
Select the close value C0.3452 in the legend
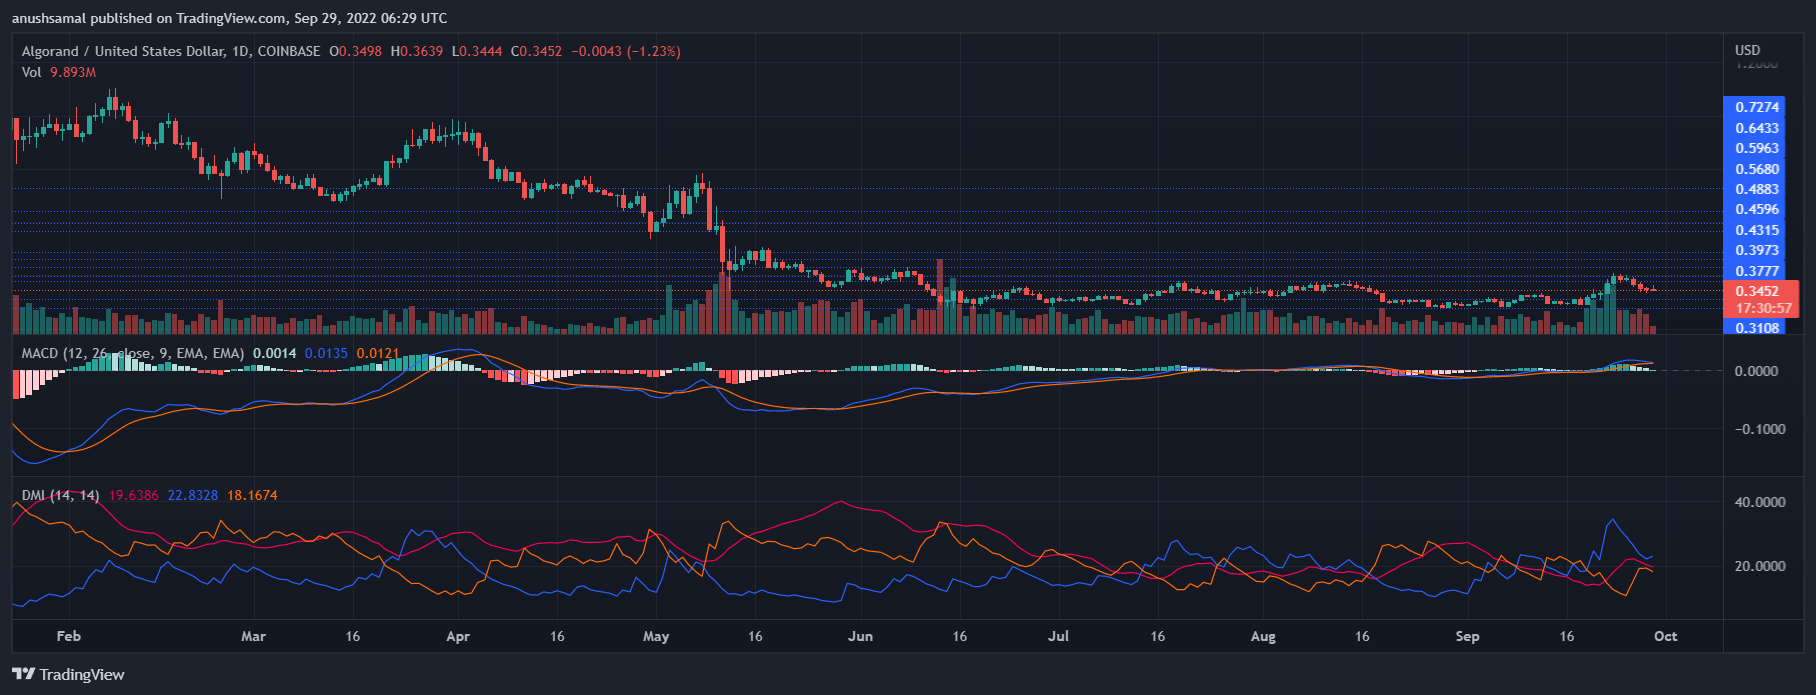click(537, 51)
